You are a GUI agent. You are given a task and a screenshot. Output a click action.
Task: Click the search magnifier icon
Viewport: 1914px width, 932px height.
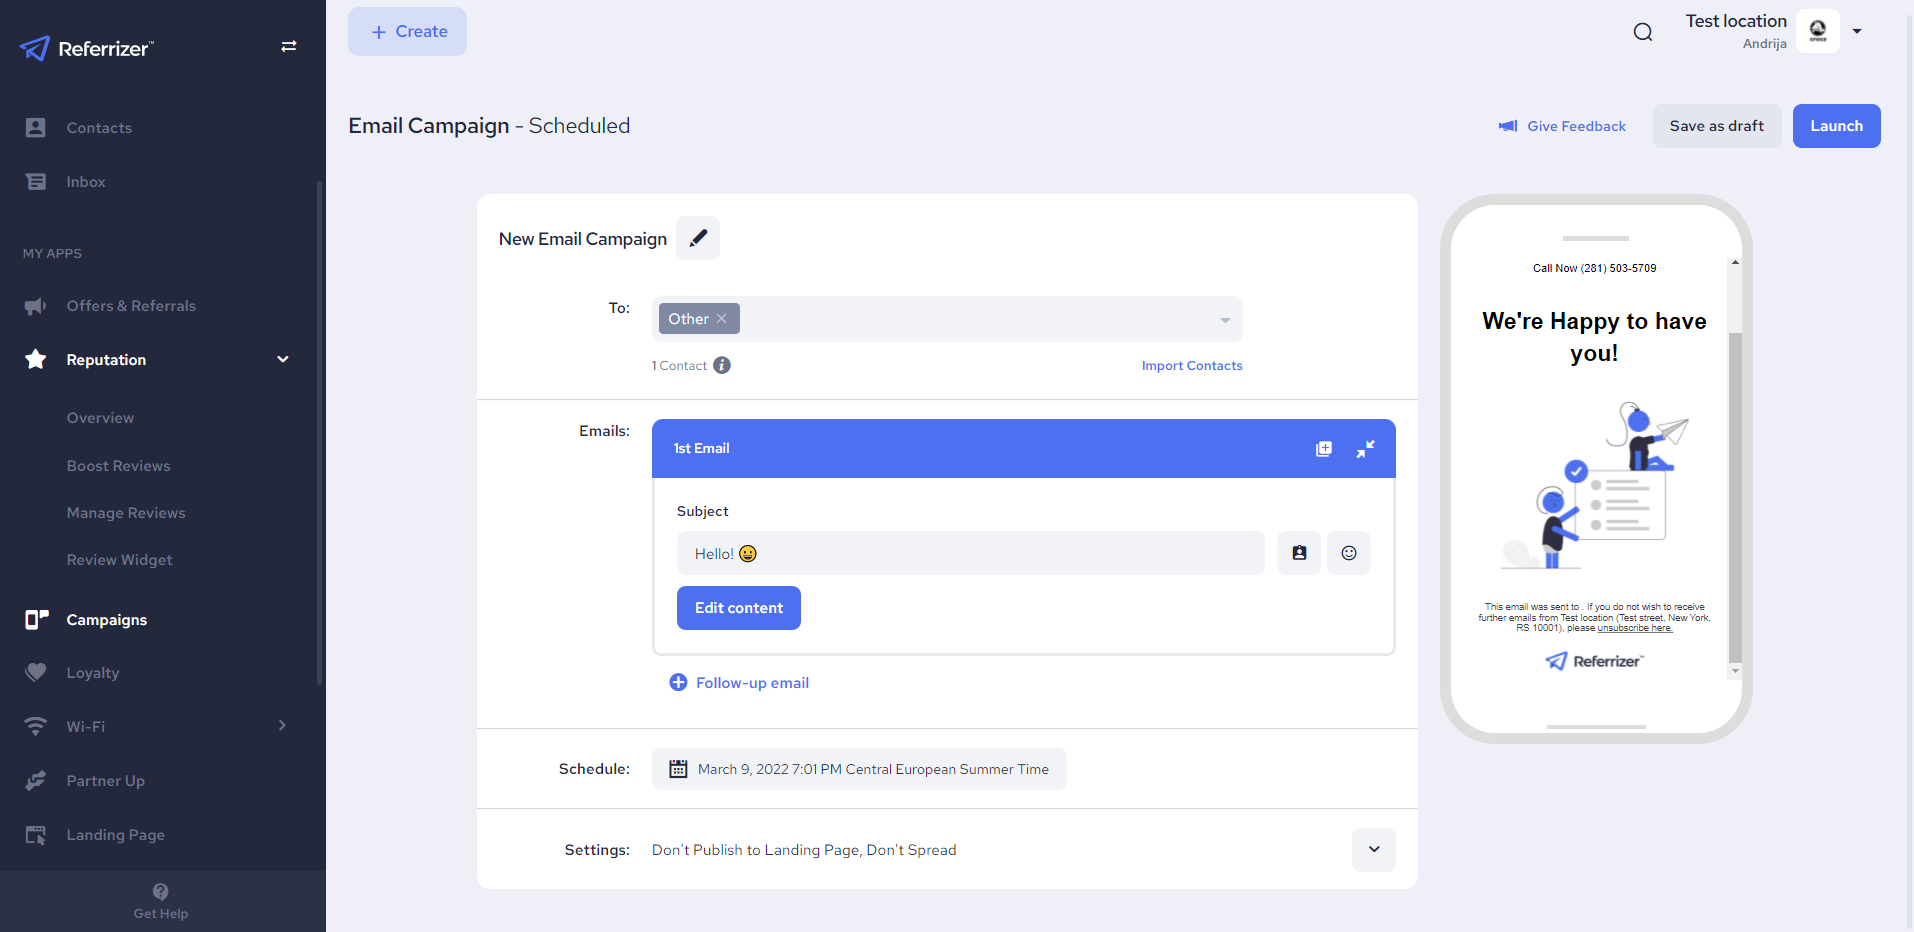(x=1643, y=32)
